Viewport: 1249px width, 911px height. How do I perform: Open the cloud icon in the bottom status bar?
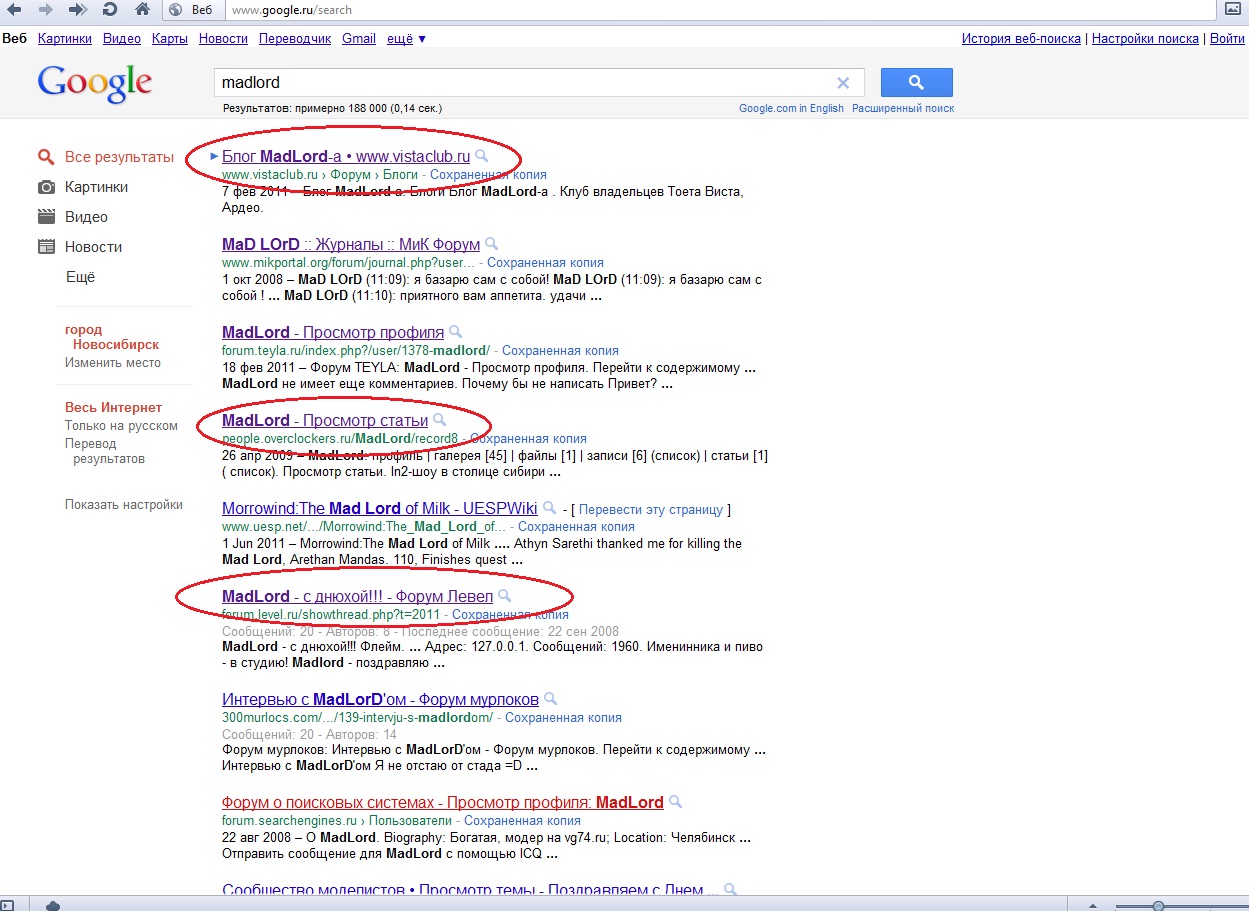(53, 904)
